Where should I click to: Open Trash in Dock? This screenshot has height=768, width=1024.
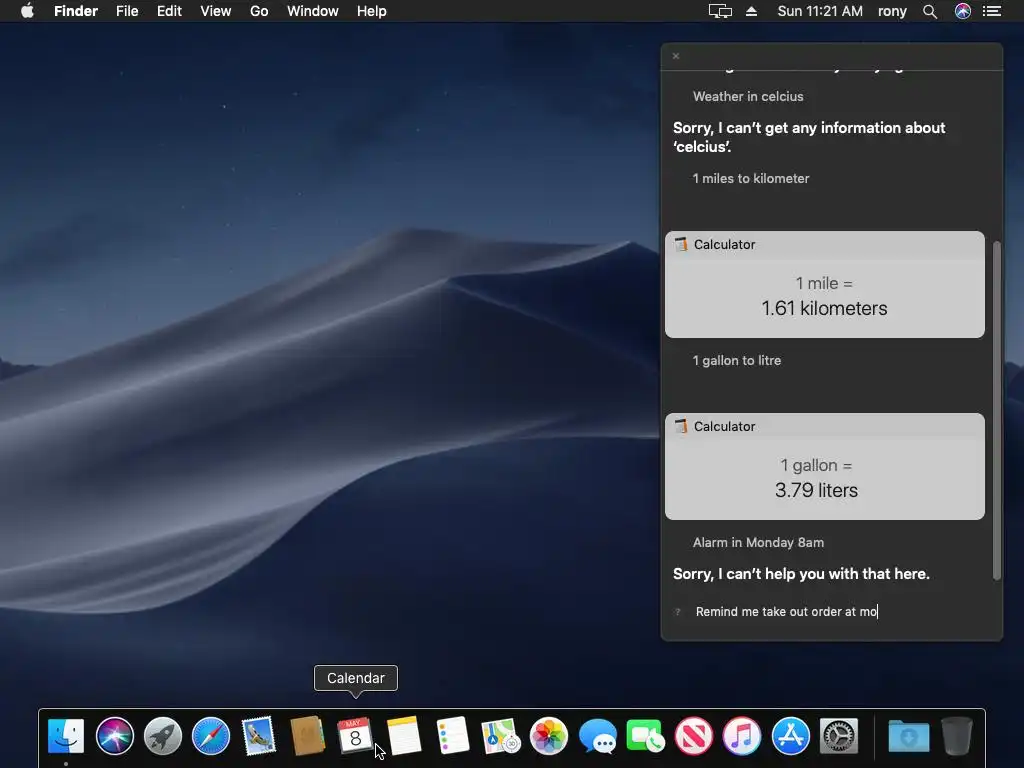click(x=957, y=736)
